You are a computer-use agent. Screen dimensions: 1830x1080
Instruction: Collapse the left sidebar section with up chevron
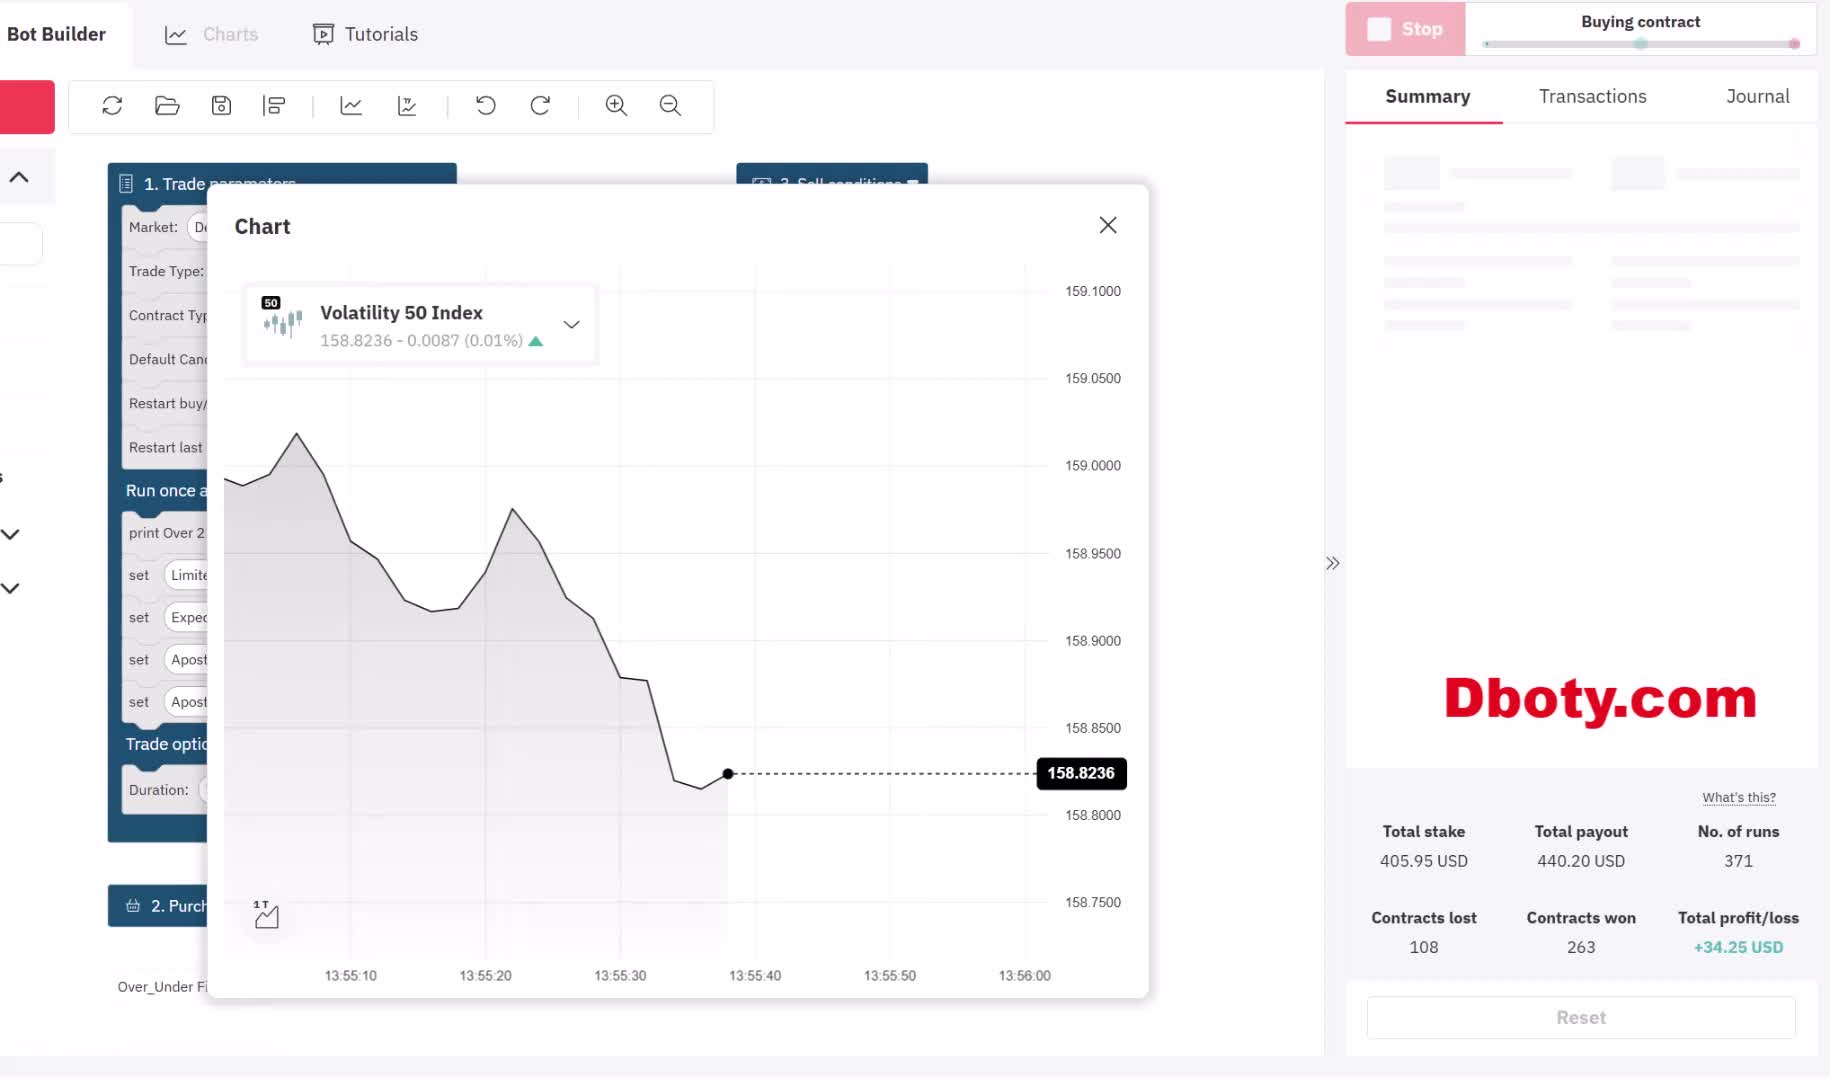tap(19, 178)
